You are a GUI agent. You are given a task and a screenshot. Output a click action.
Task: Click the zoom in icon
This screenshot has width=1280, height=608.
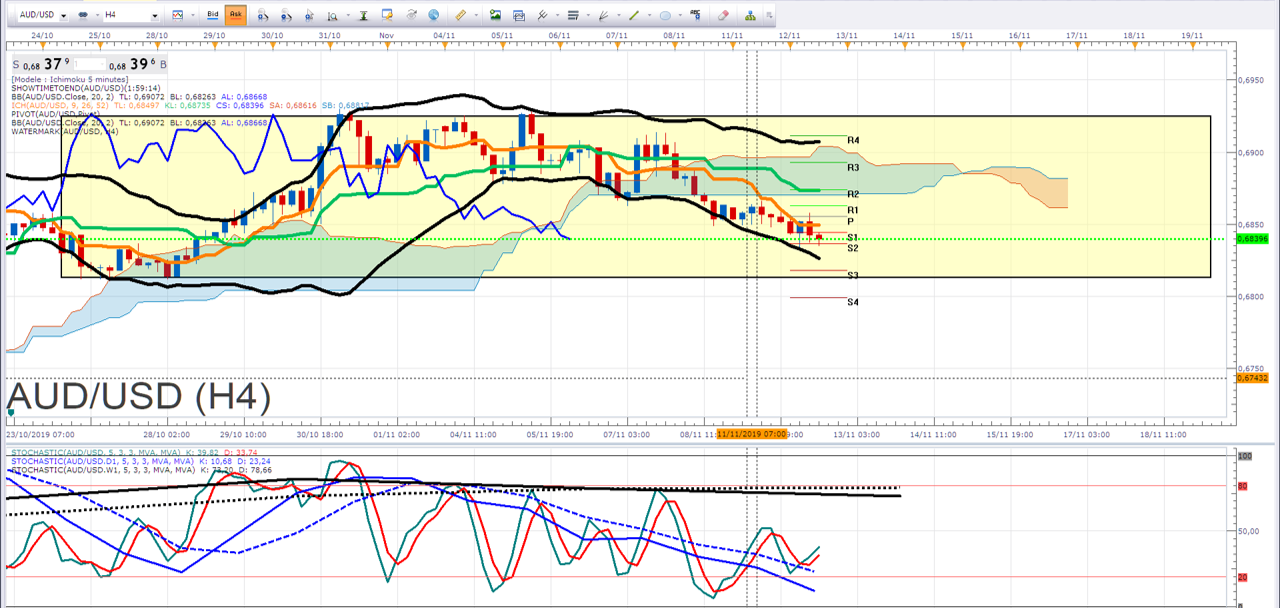pyautogui.click(x=263, y=15)
